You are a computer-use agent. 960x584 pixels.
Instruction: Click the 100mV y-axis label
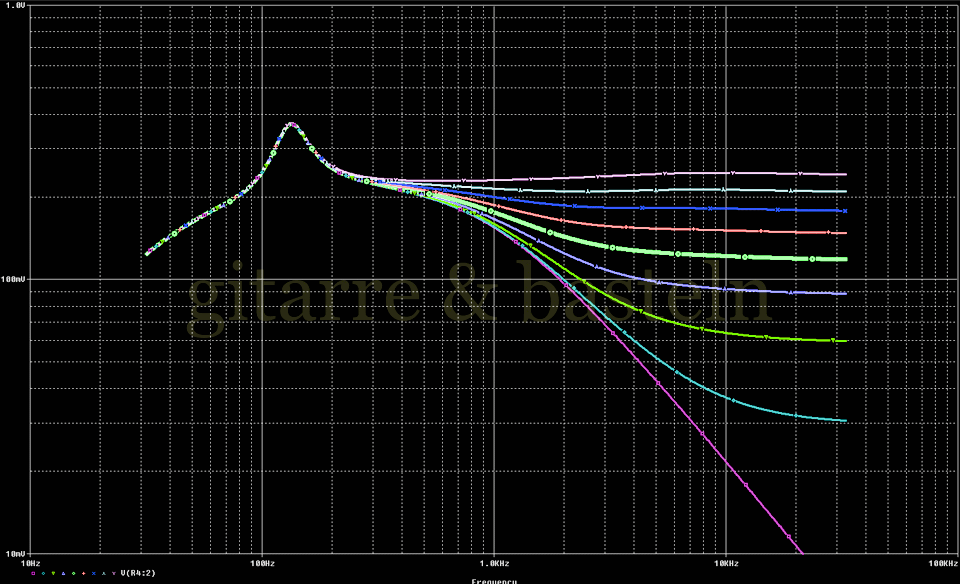pyautogui.click(x=14, y=280)
